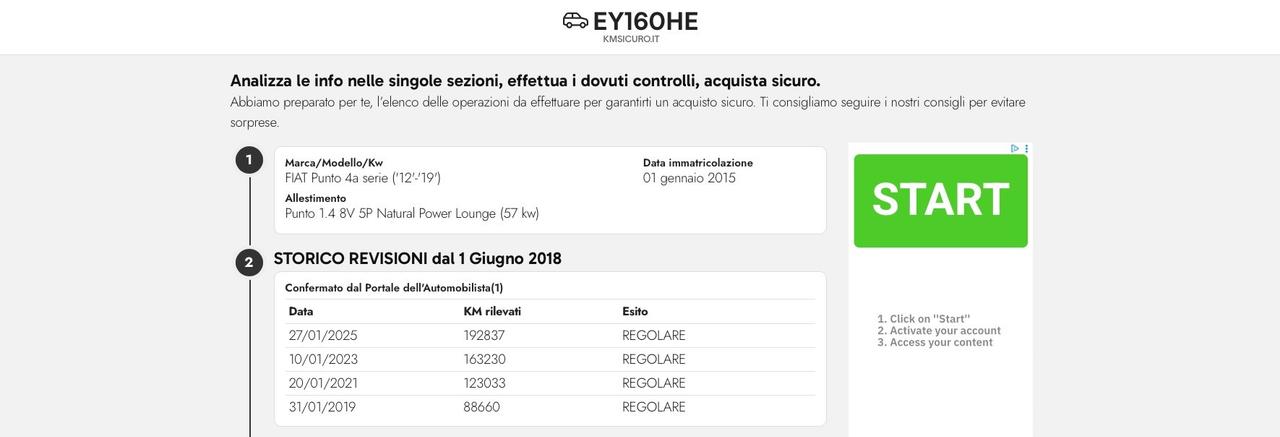Click the Data column header

coord(301,311)
